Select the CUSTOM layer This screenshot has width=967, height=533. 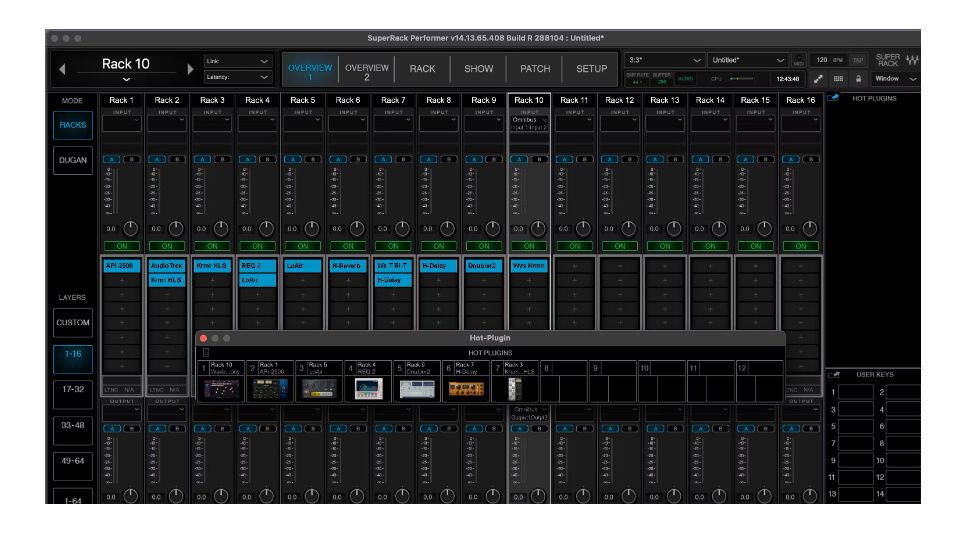(73, 323)
